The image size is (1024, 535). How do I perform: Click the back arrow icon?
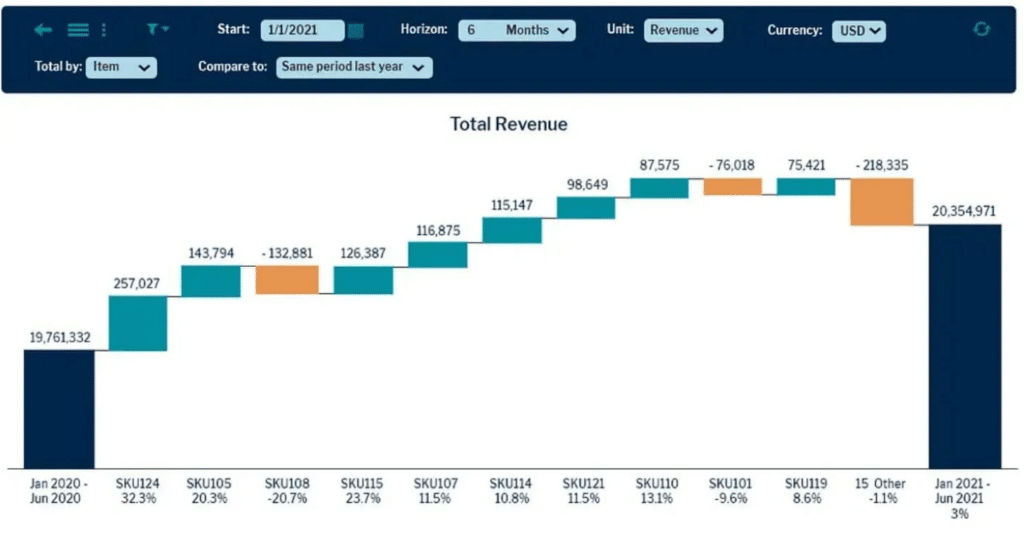43,29
